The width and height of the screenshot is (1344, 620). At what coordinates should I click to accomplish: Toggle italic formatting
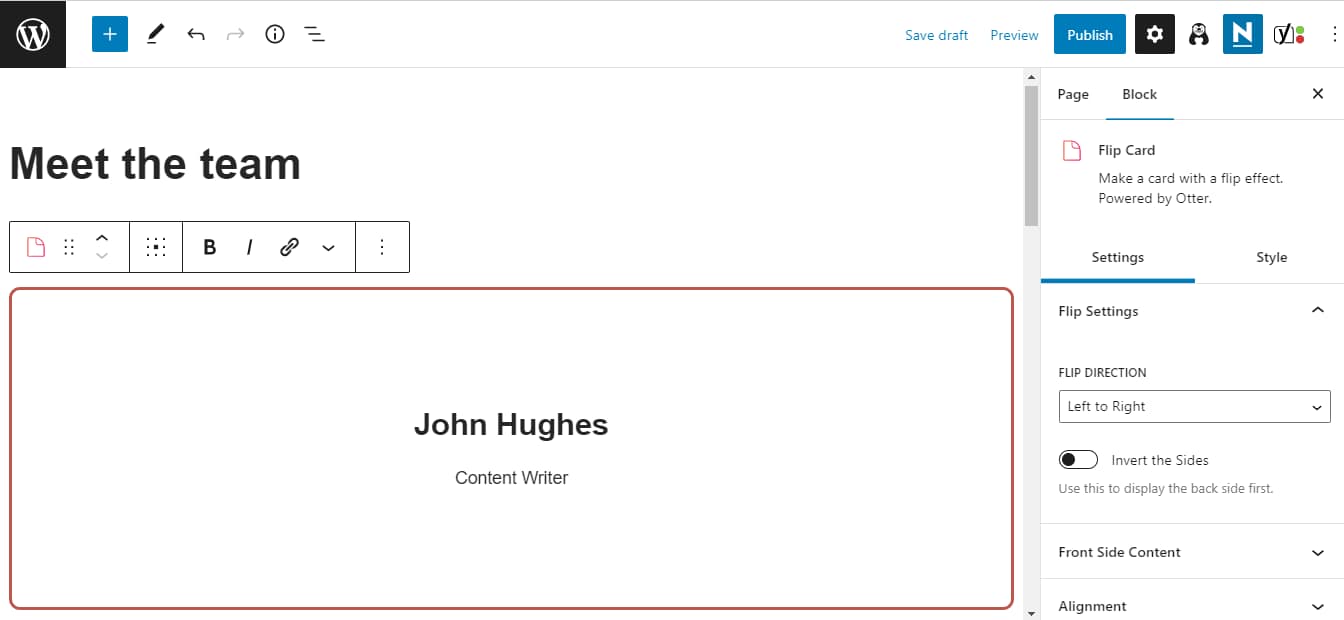point(248,246)
